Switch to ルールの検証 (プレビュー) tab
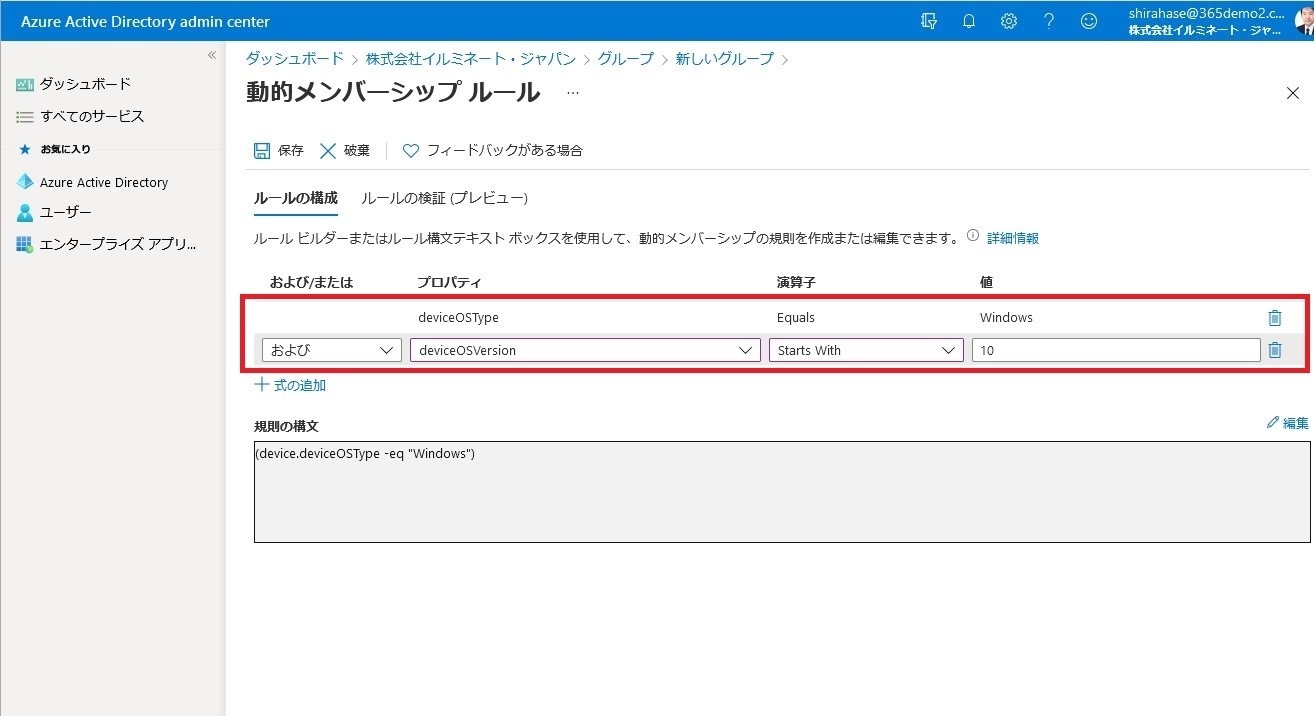This screenshot has height=716, width=1314. tap(445, 198)
